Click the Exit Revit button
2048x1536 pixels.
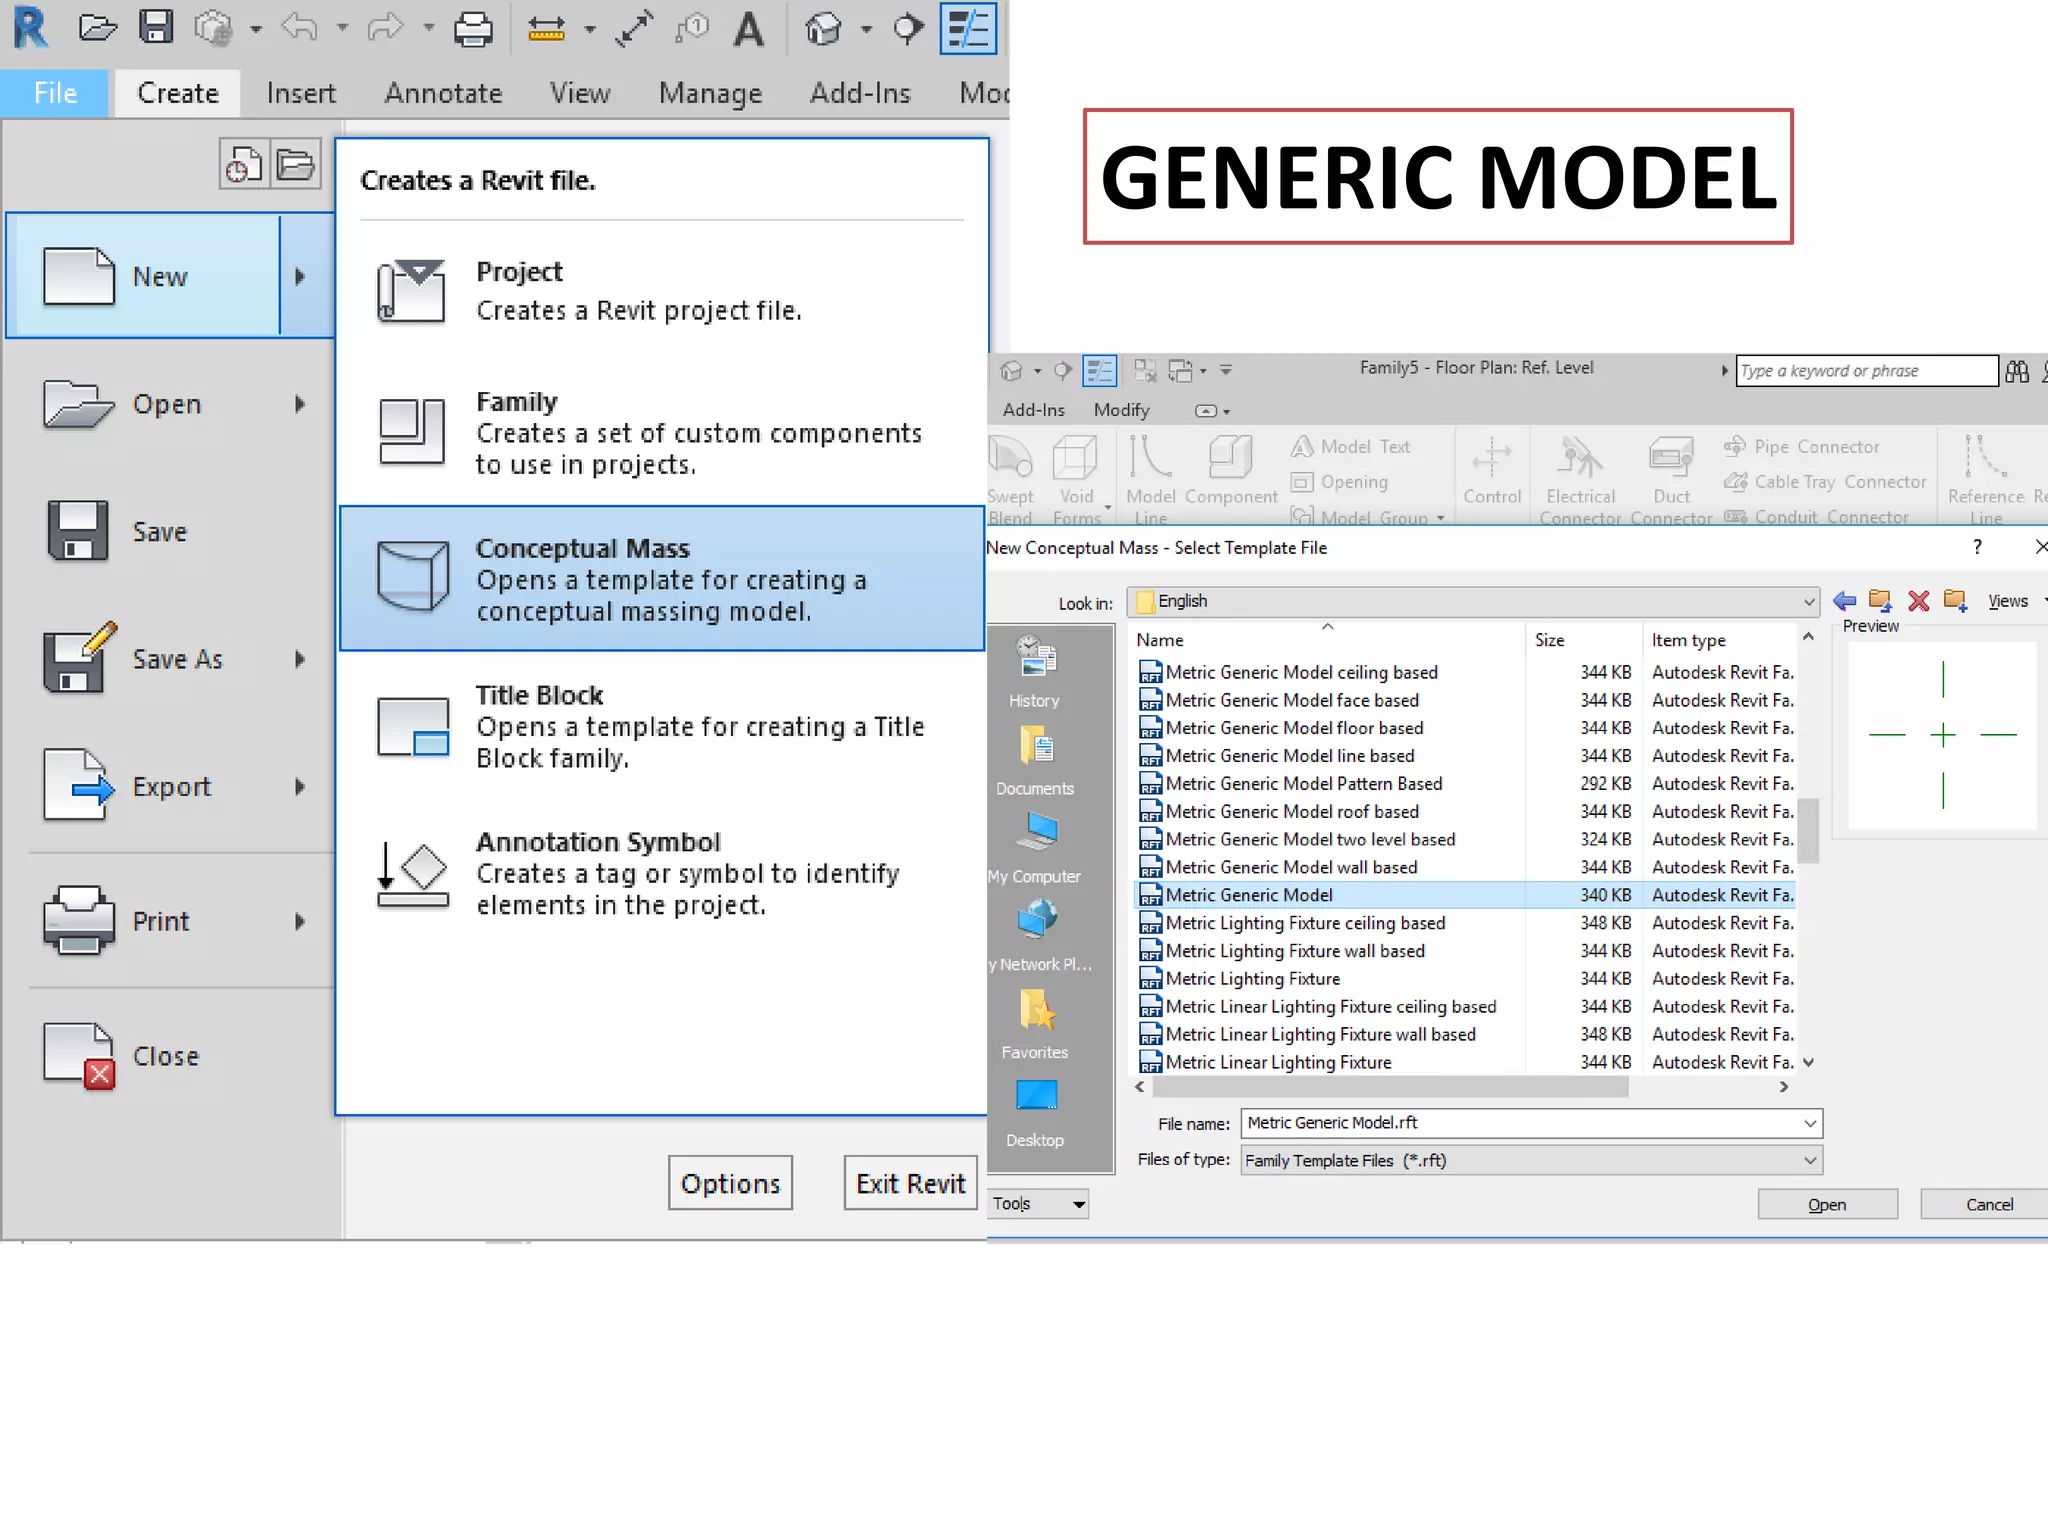click(x=910, y=1184)
